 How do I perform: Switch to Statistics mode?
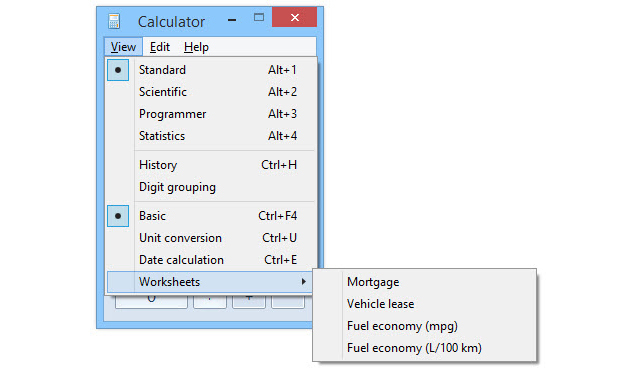click(211, 136)
